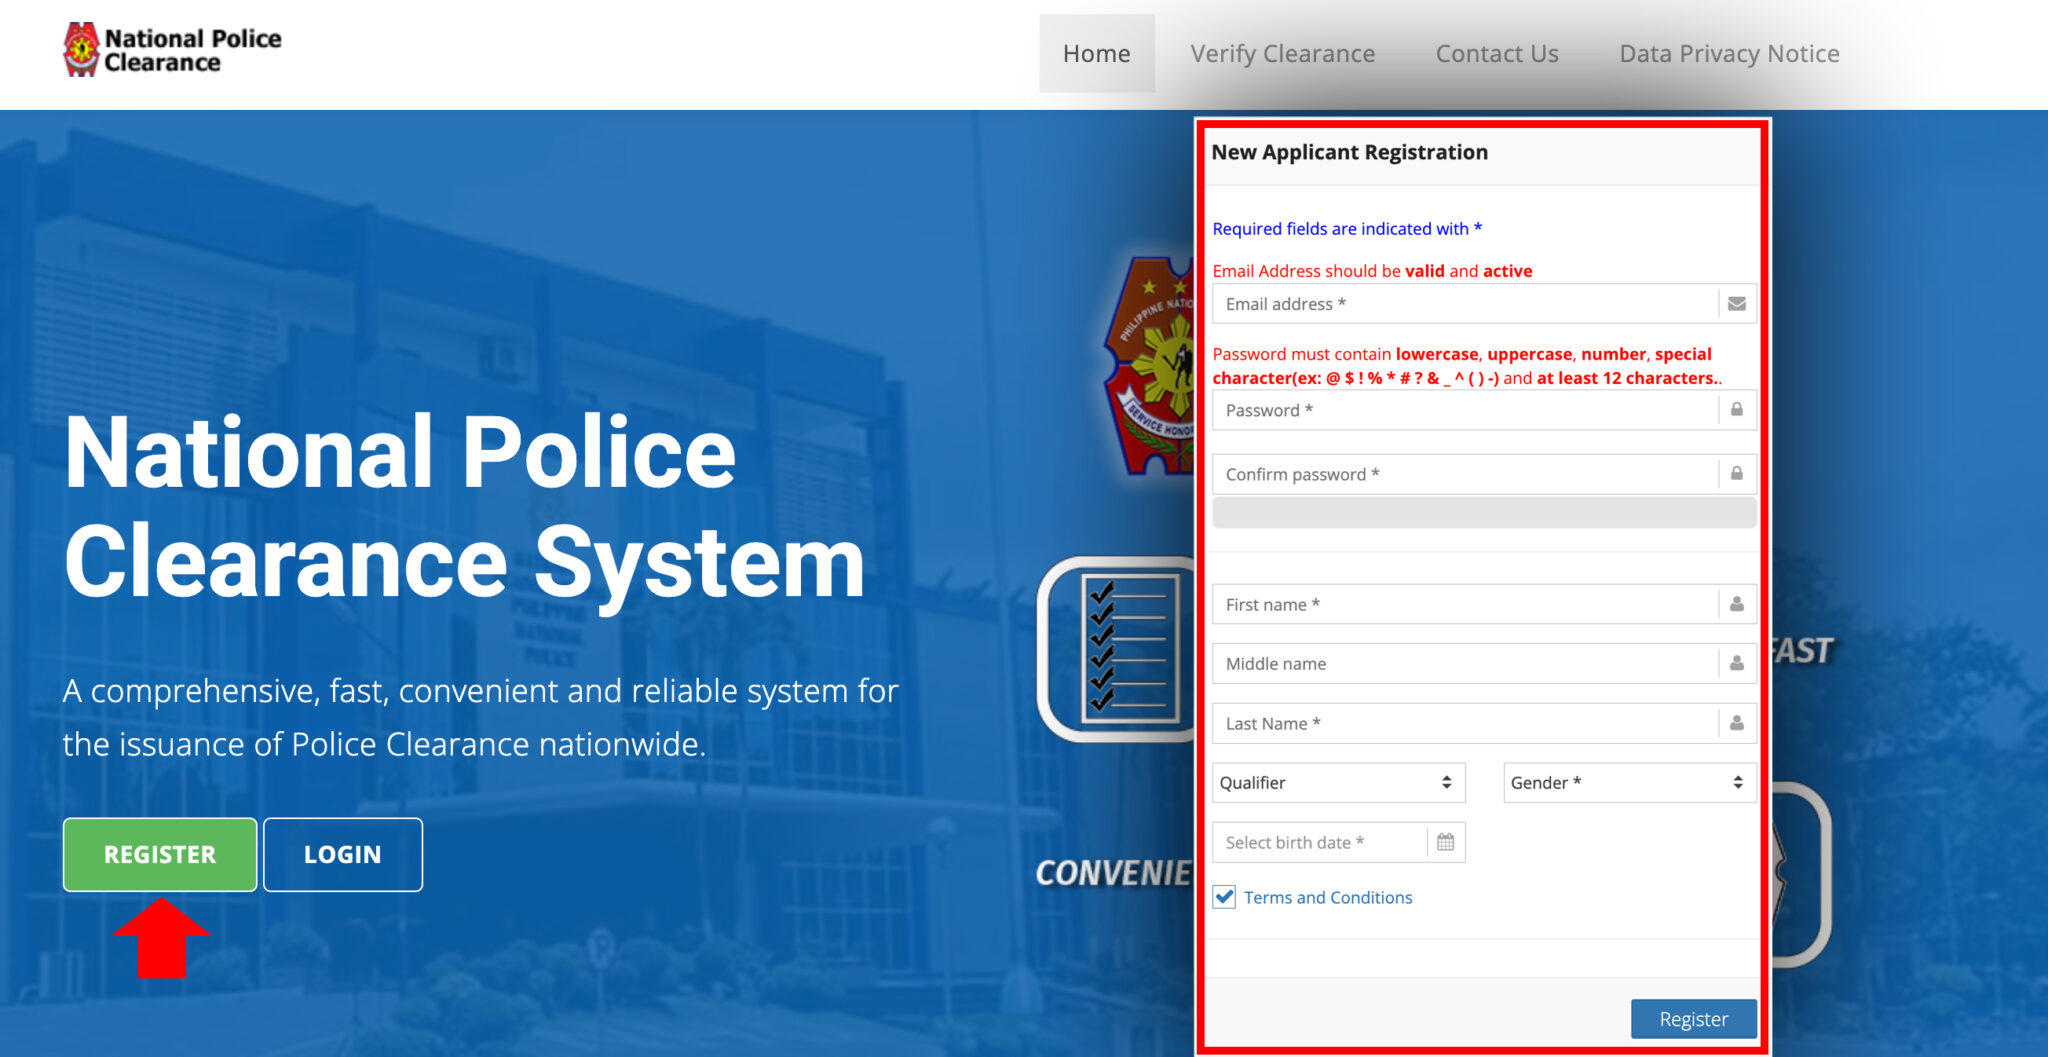Click the envelope icon in the email field
This screenshot has height=1057, width=2048.
coord(1738,304)
